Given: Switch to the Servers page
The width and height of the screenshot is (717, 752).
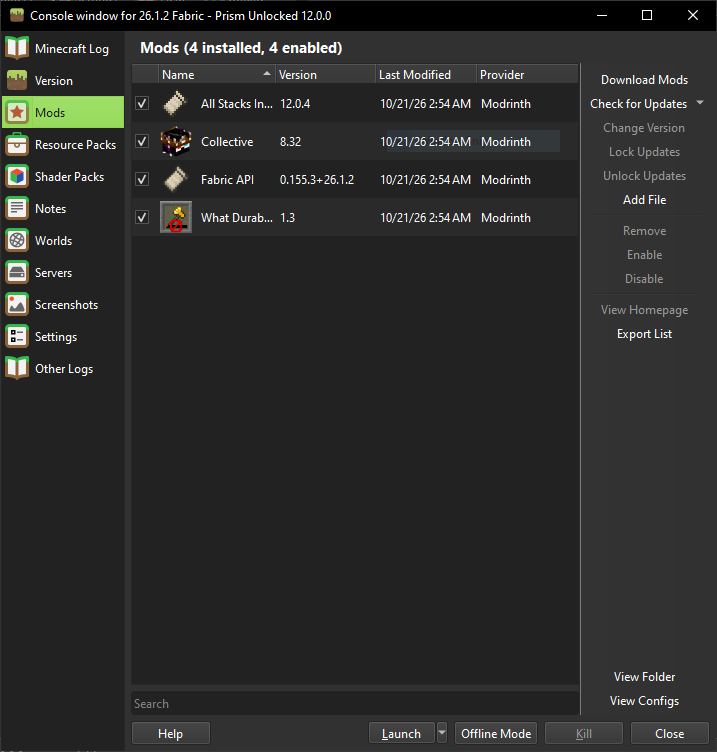Looking at the screenshot, I should point(63,273).
